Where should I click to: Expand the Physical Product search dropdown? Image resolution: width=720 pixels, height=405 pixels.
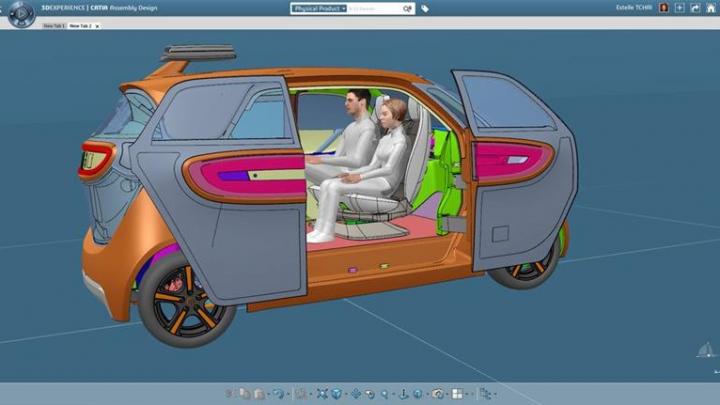tap(343, 8)
